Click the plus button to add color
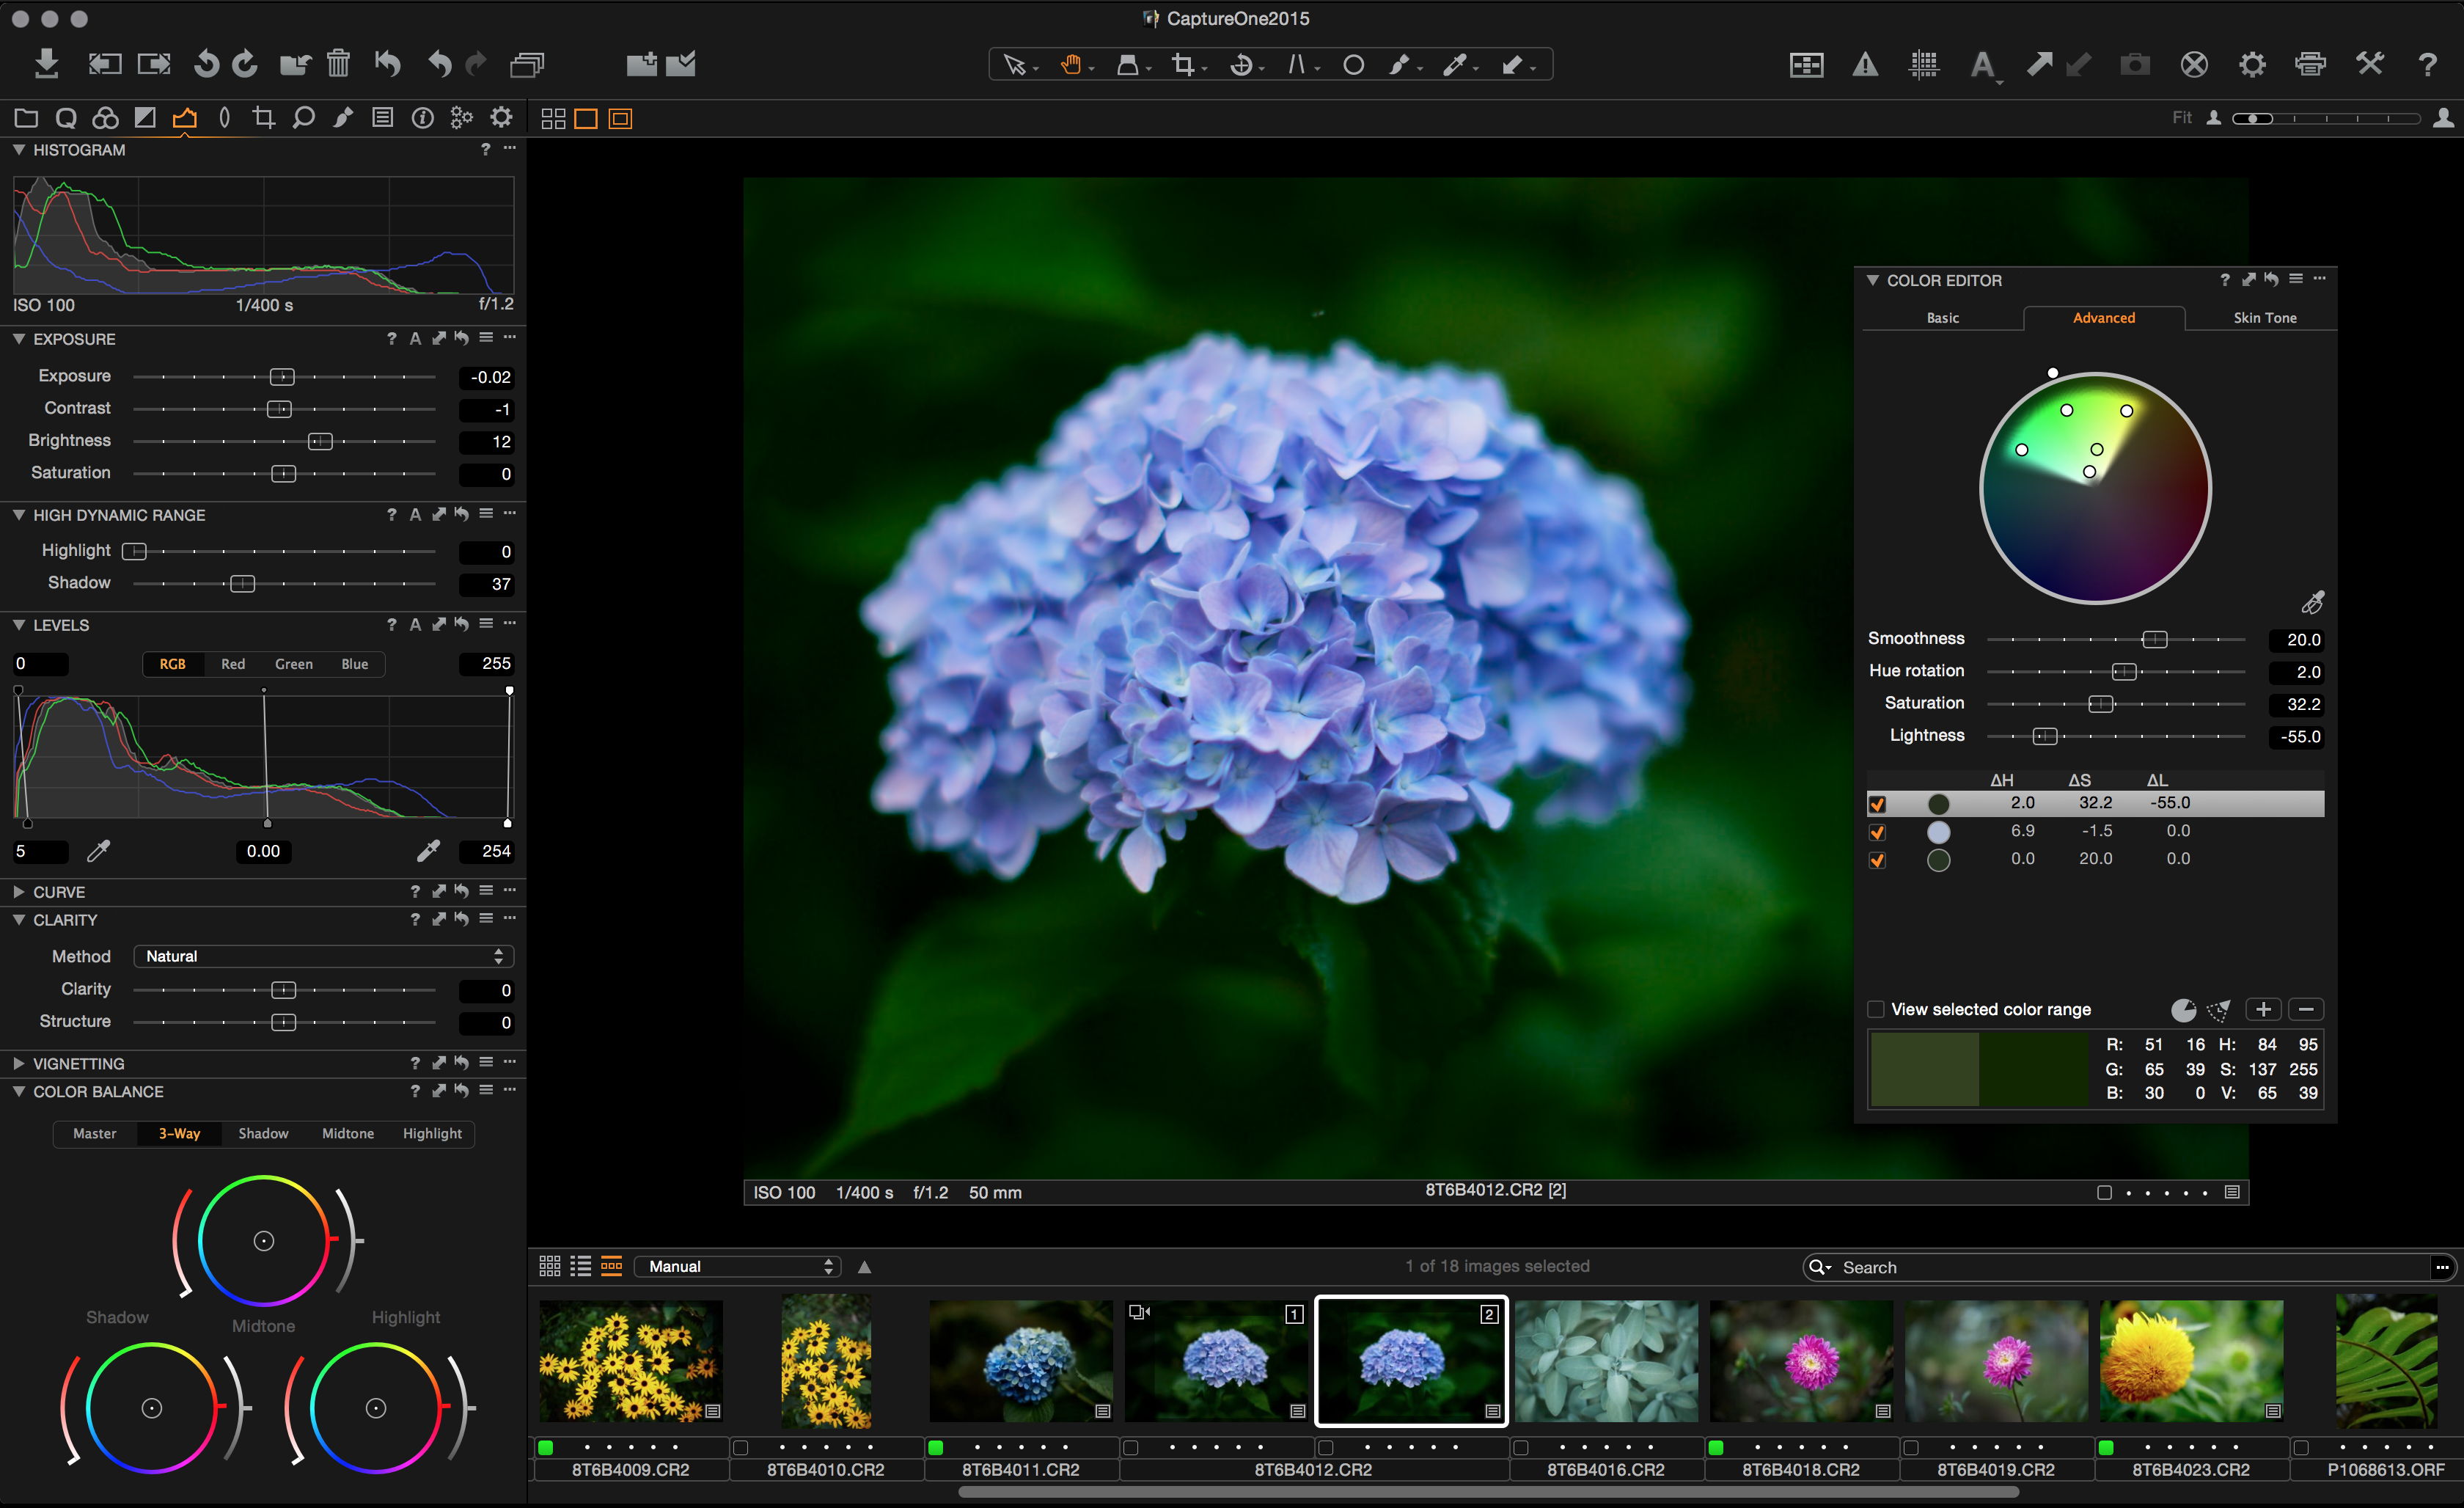Viewport: 2464px width, 1508px height. (x=2262, y=1009)
